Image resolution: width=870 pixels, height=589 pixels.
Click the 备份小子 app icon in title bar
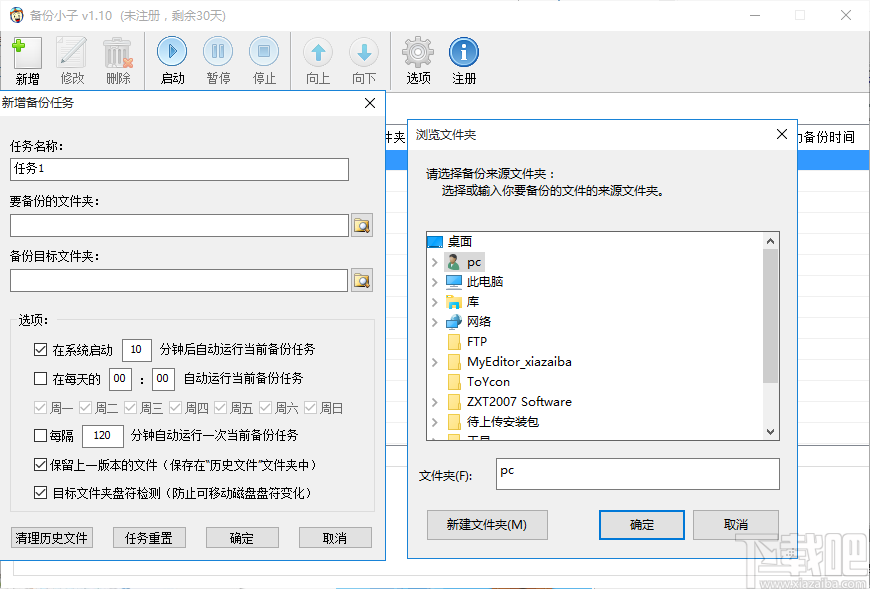click(x=17, y=15)
